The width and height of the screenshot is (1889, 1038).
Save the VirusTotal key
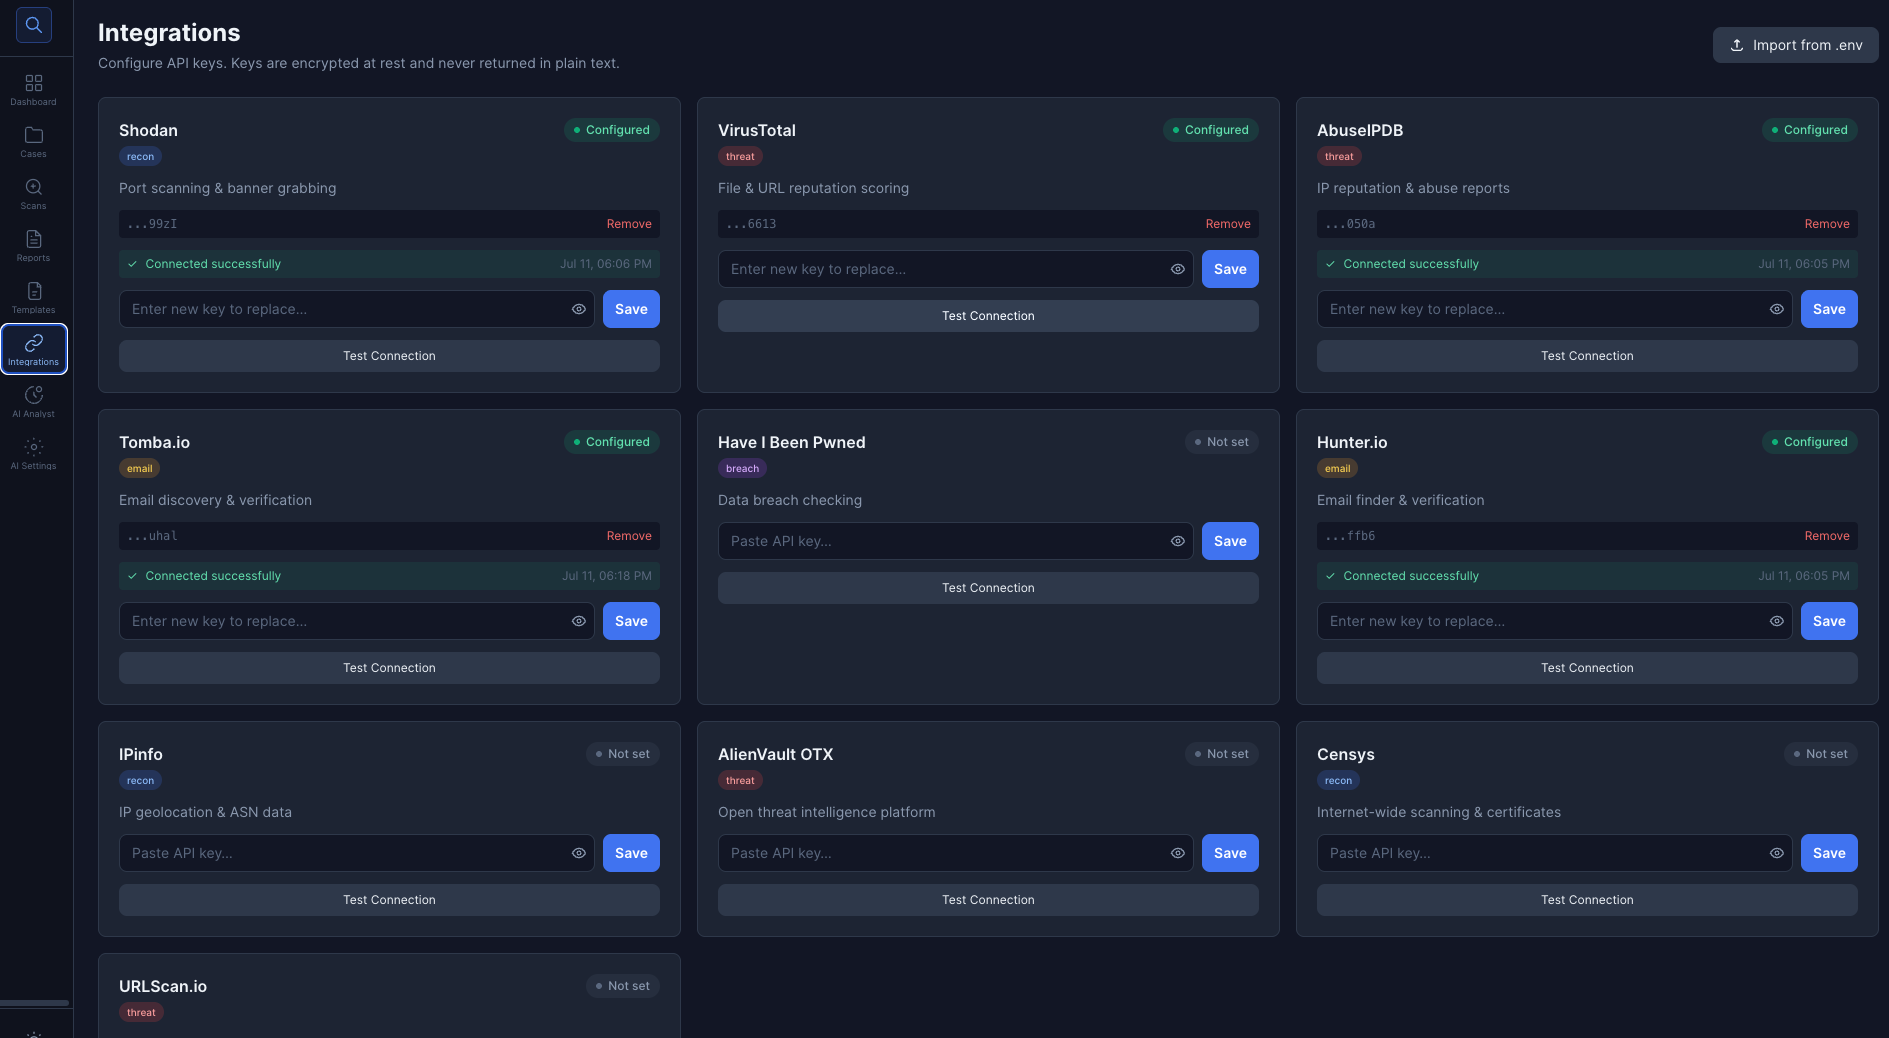click(x=1230, y=269)
